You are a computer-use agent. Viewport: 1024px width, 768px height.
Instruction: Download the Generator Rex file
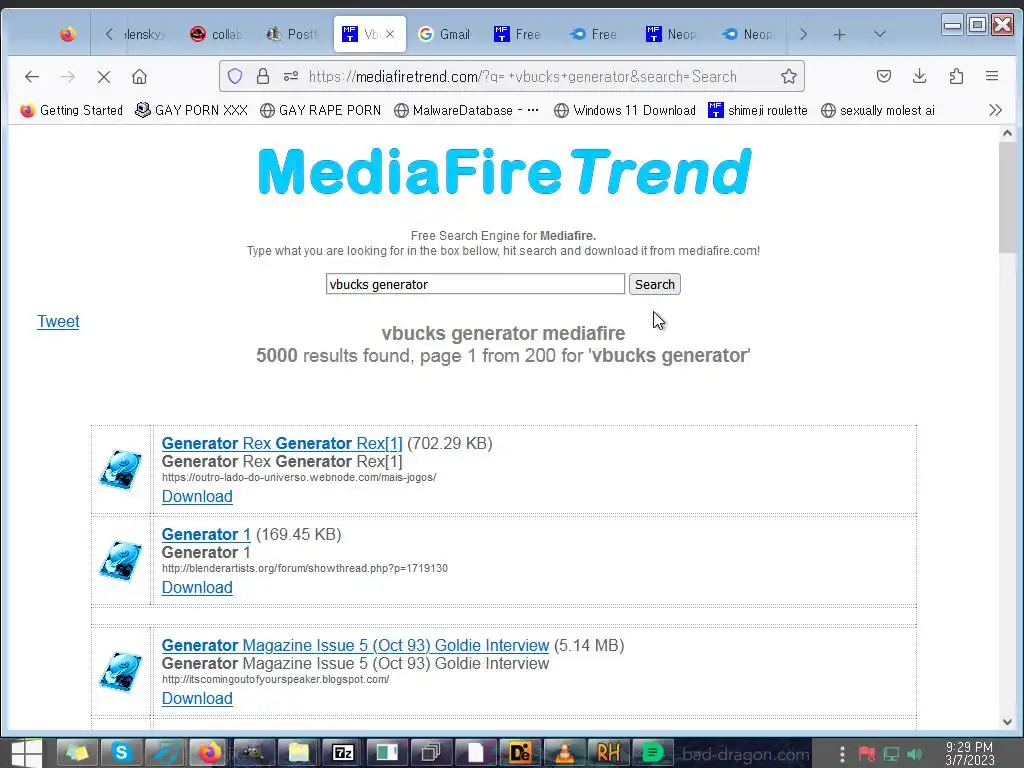pyautogui.click(x=197, y=496)
